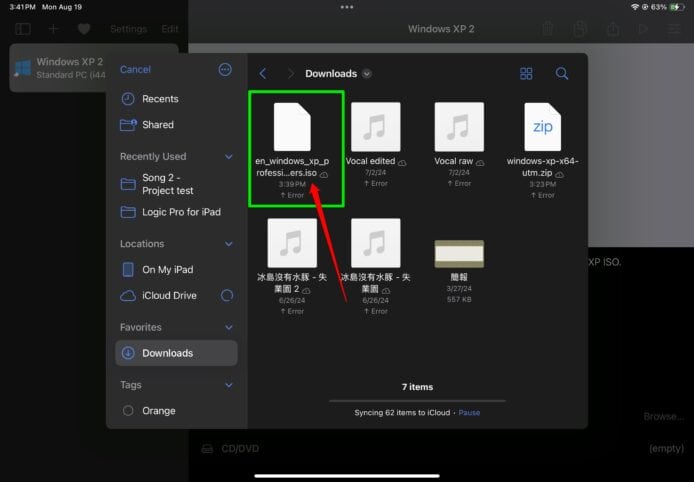Open the 簡報 presentation file
The image size is (694, 482).
pos(459,254)
